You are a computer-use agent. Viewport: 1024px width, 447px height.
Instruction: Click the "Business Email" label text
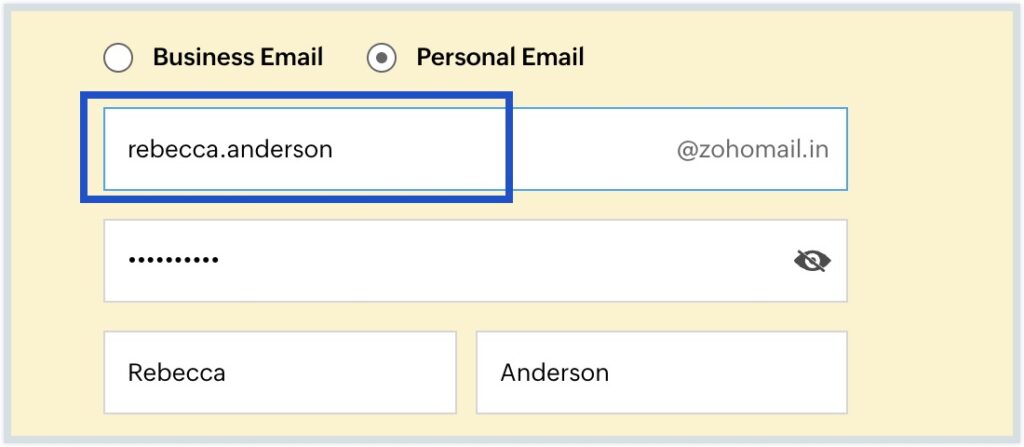[x=237, y=58]
